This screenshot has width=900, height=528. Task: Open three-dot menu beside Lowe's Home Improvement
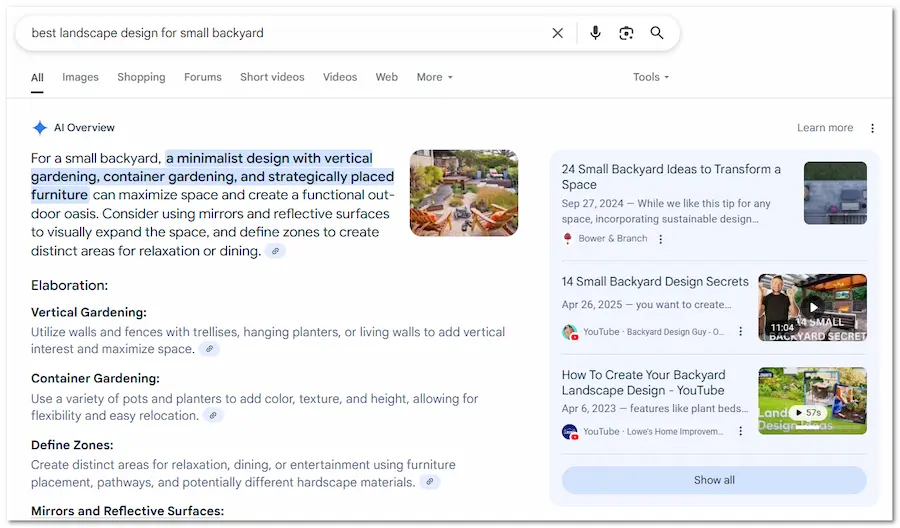(741, 432)
